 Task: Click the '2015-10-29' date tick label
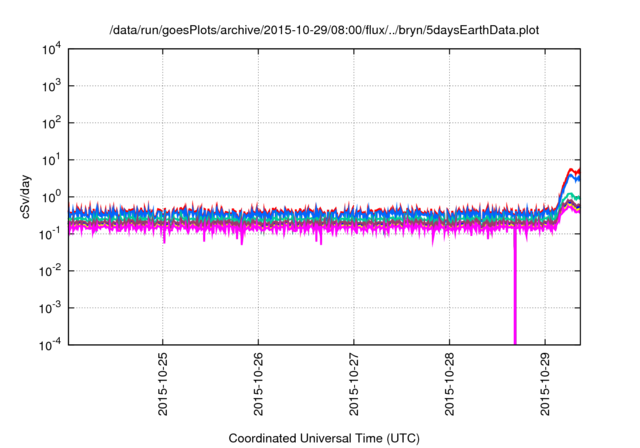point(545,384)
